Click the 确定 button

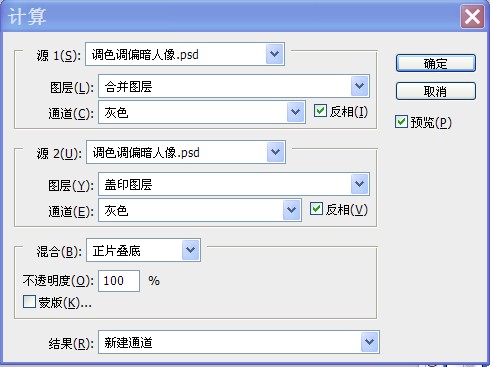pos(436,63)
